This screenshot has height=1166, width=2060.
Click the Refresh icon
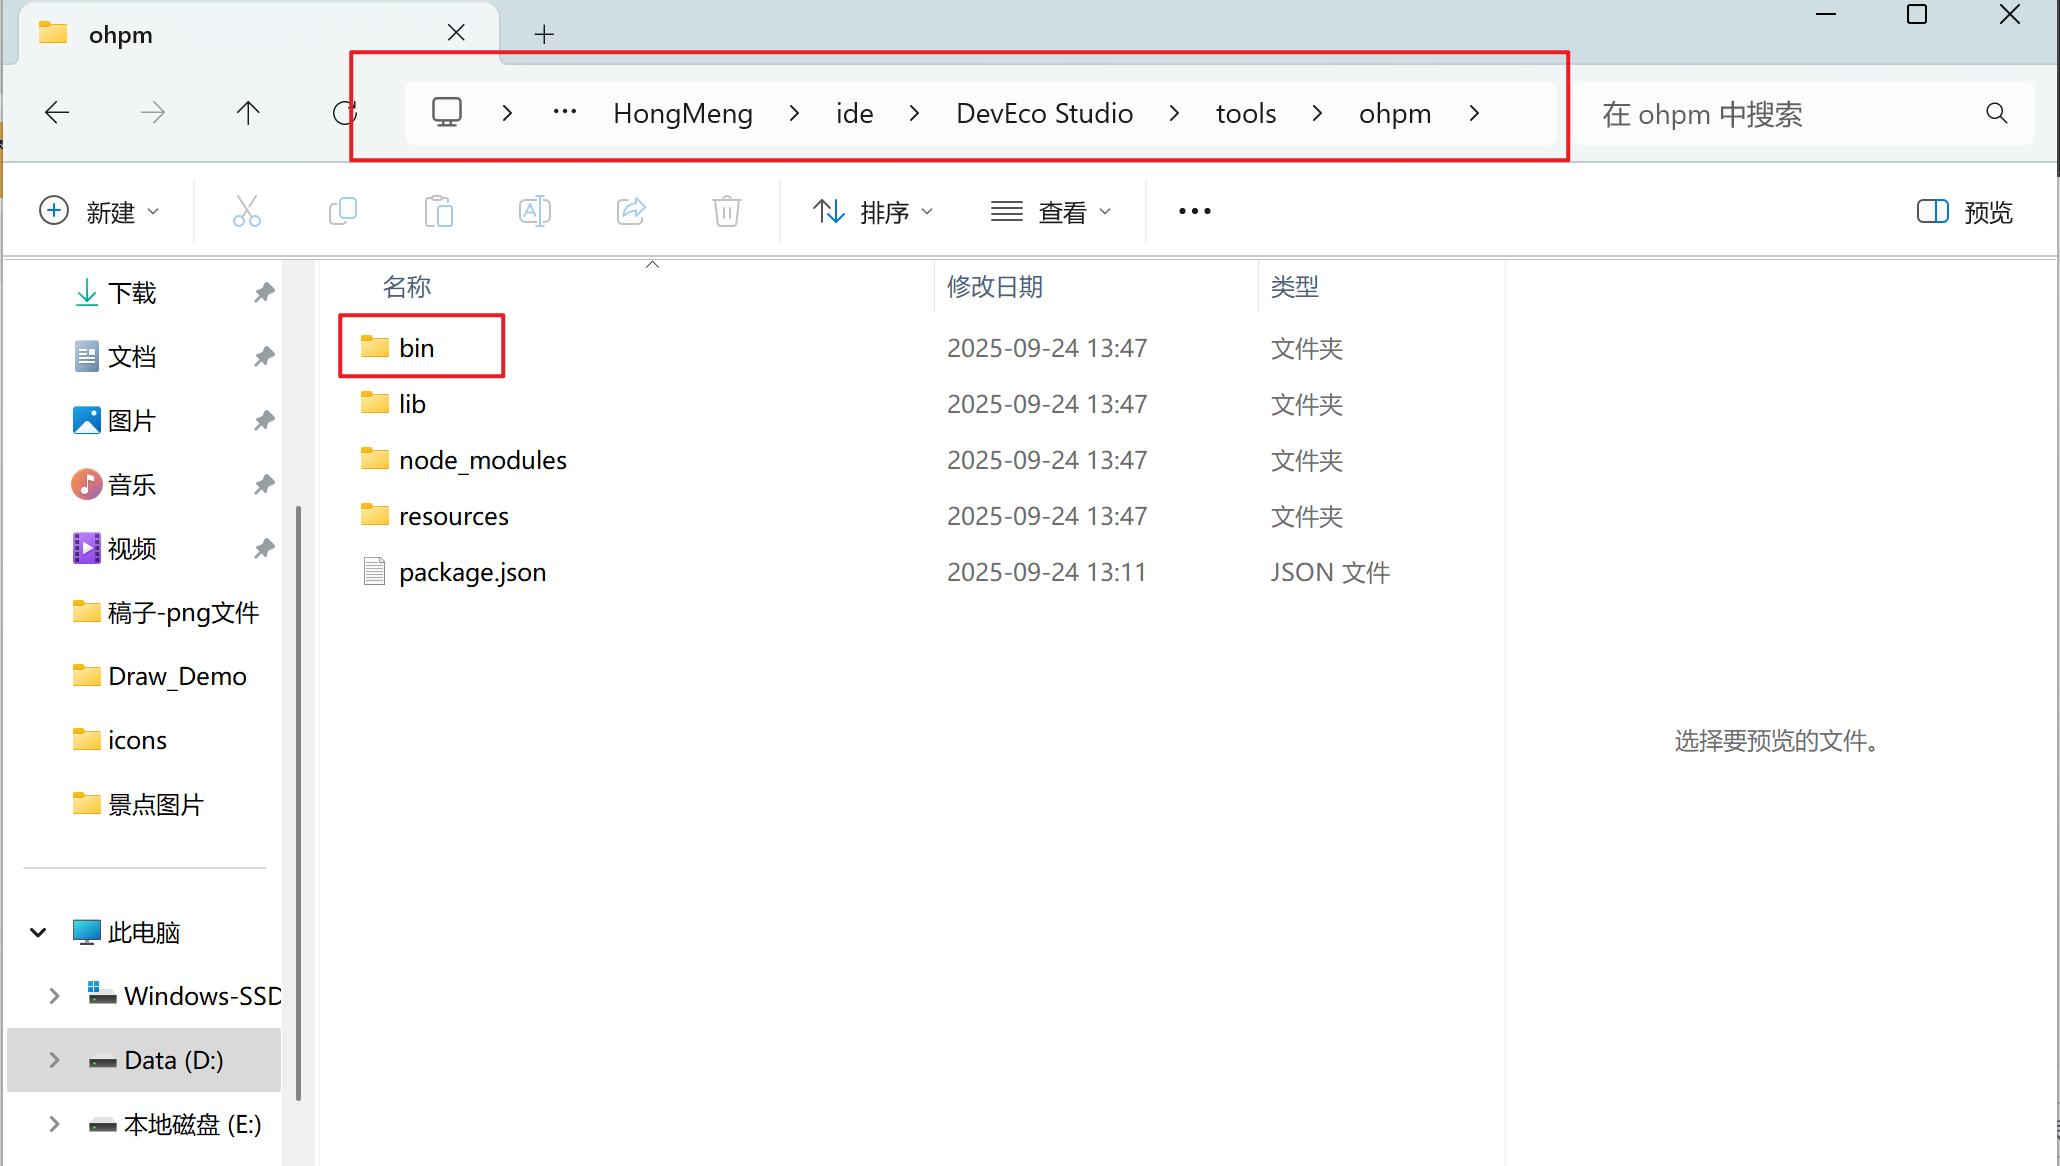[x=344, y=113]
